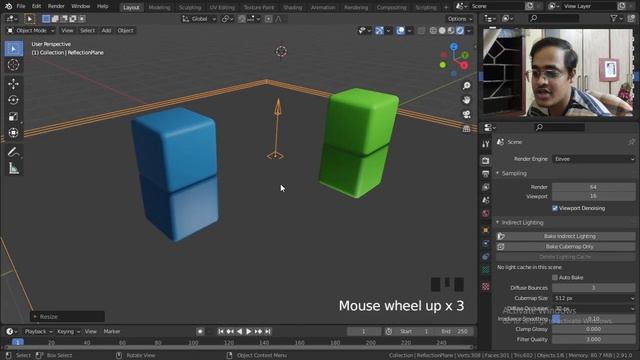Jump to the last frame

268,331
